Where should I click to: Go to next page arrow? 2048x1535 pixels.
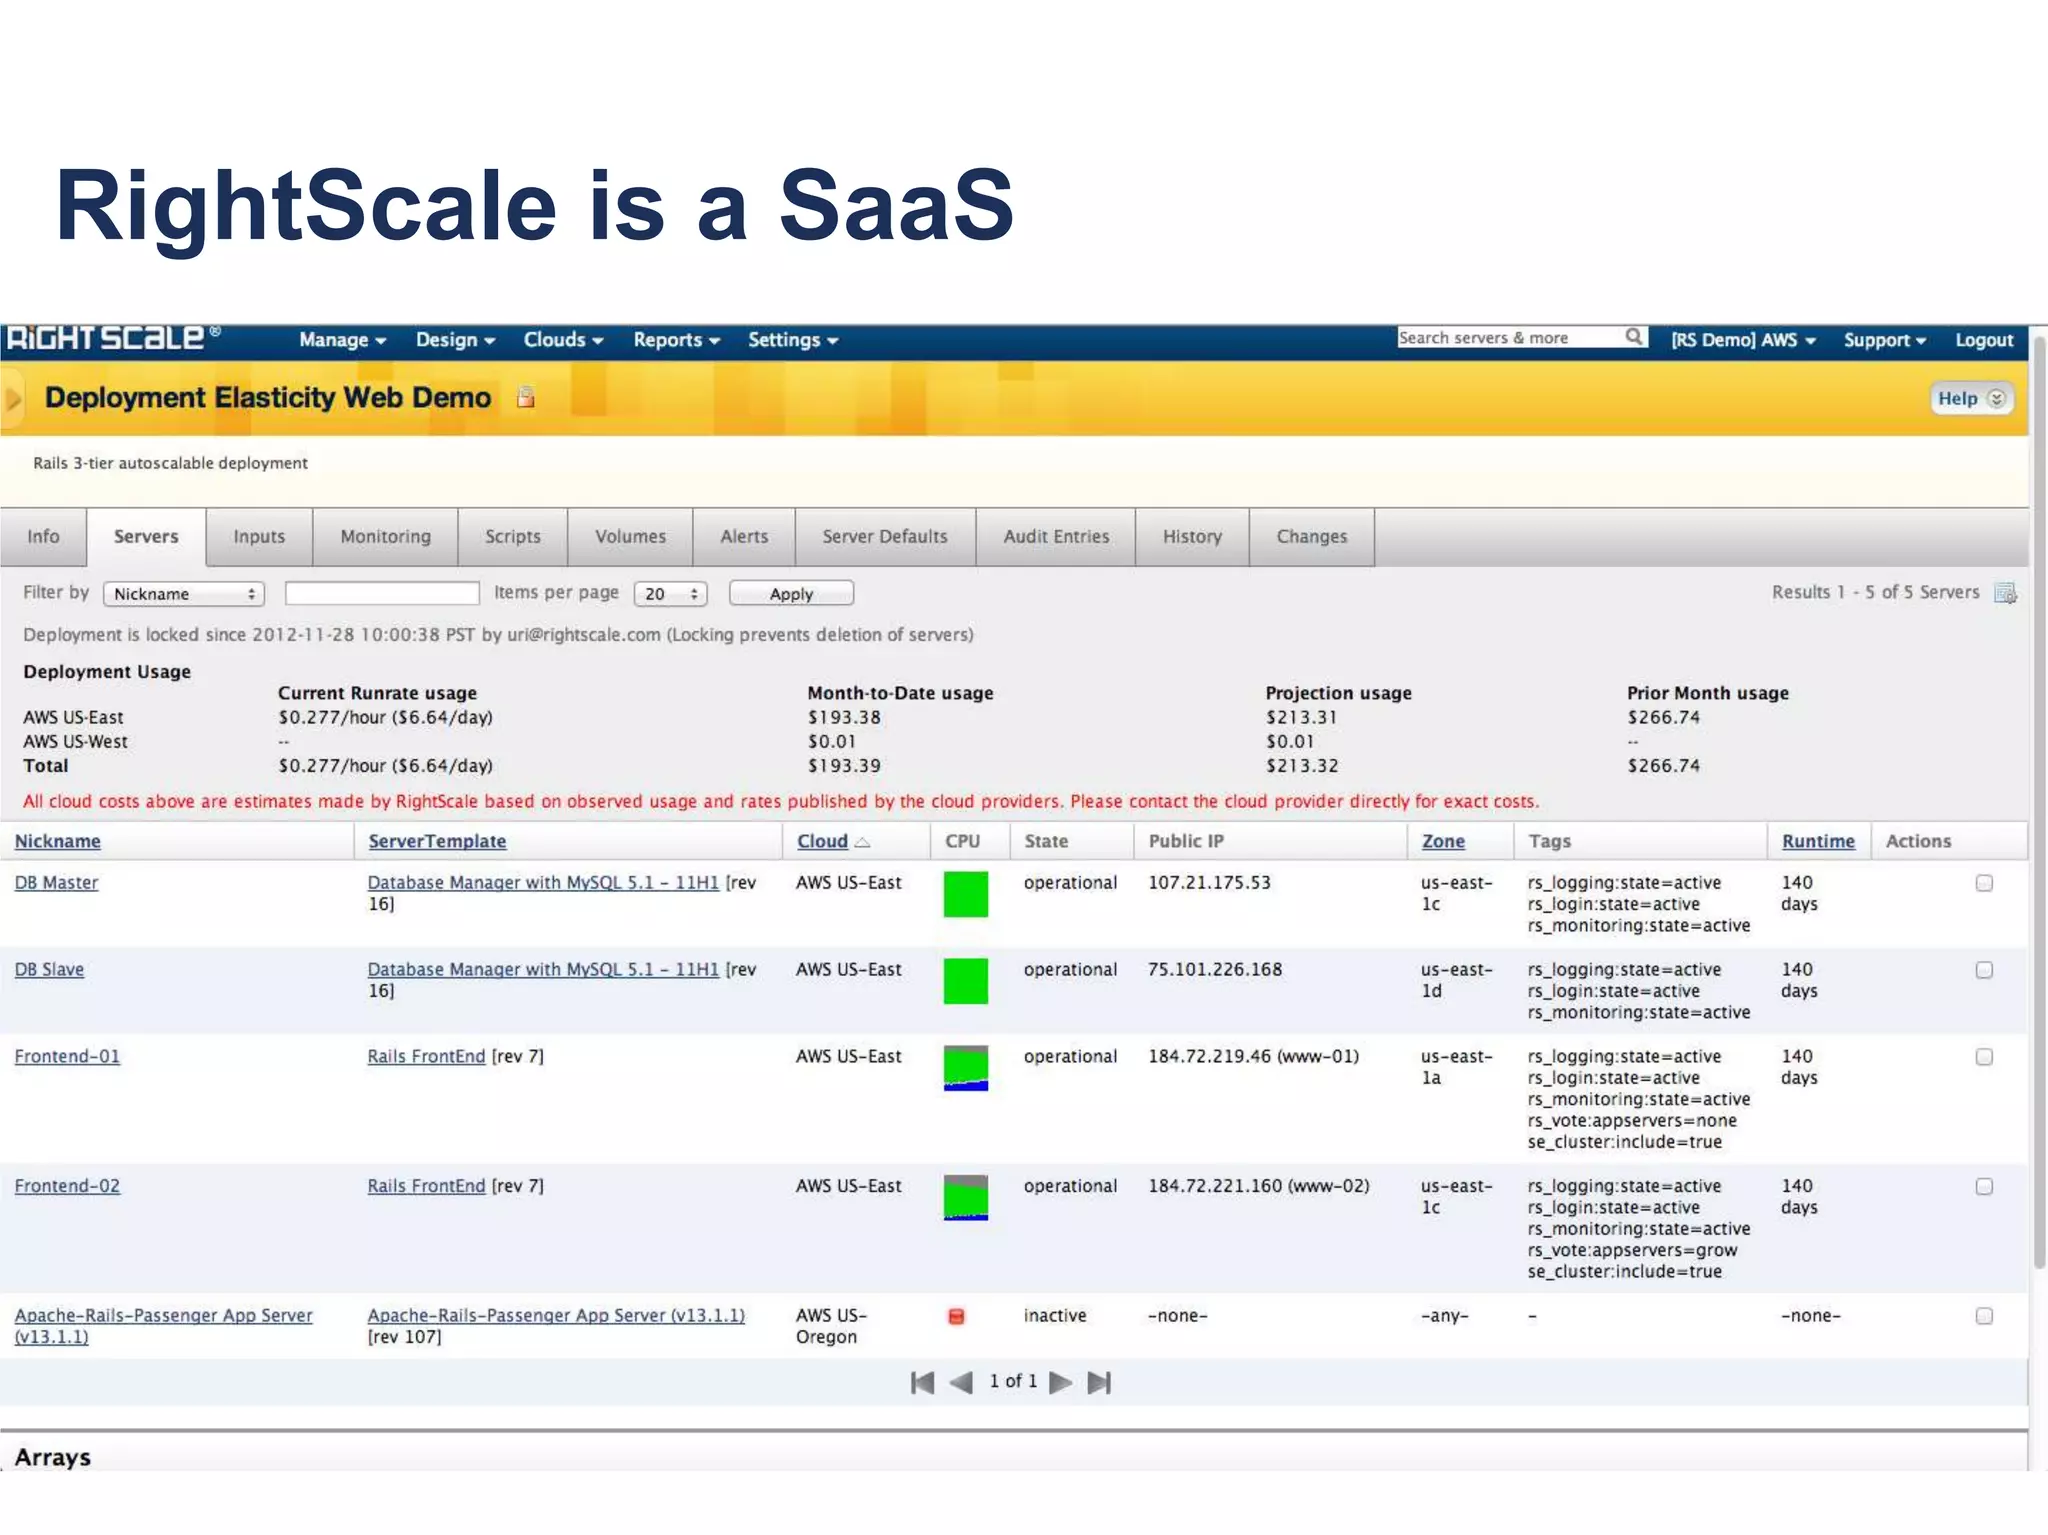1061,1382
